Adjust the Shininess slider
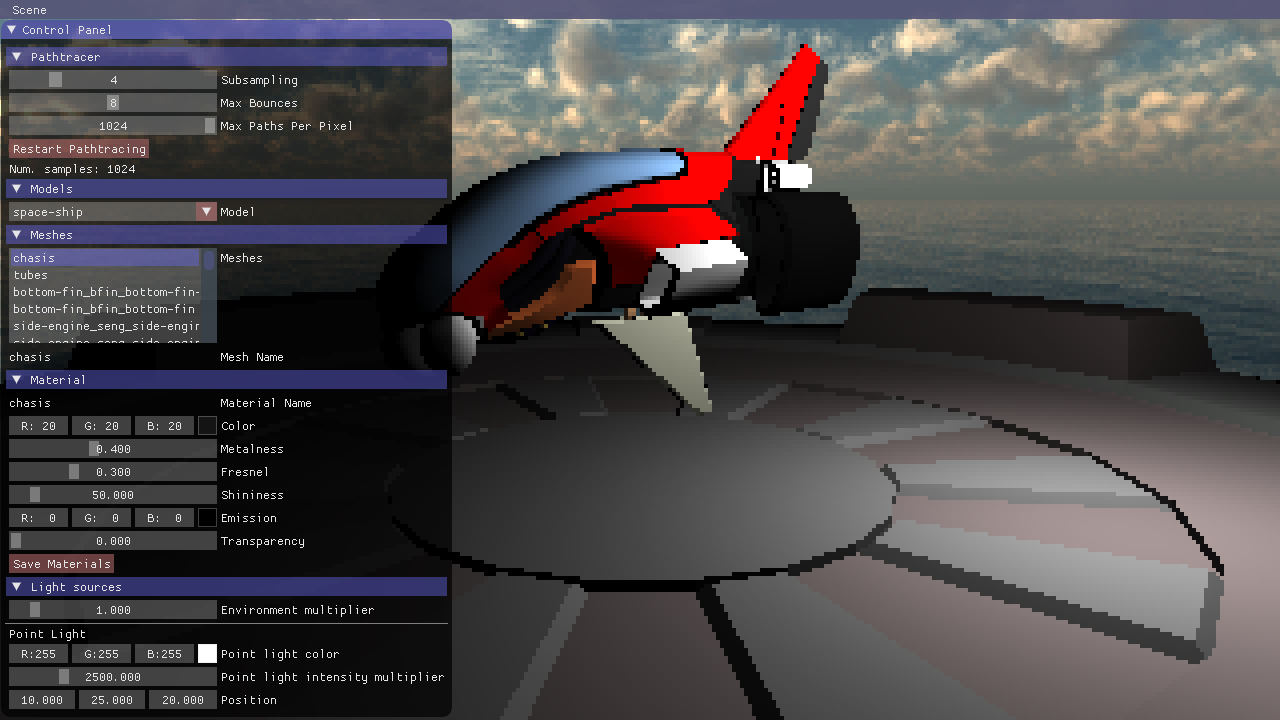This screenshot has width=1280, height=720. coord(113,495)
